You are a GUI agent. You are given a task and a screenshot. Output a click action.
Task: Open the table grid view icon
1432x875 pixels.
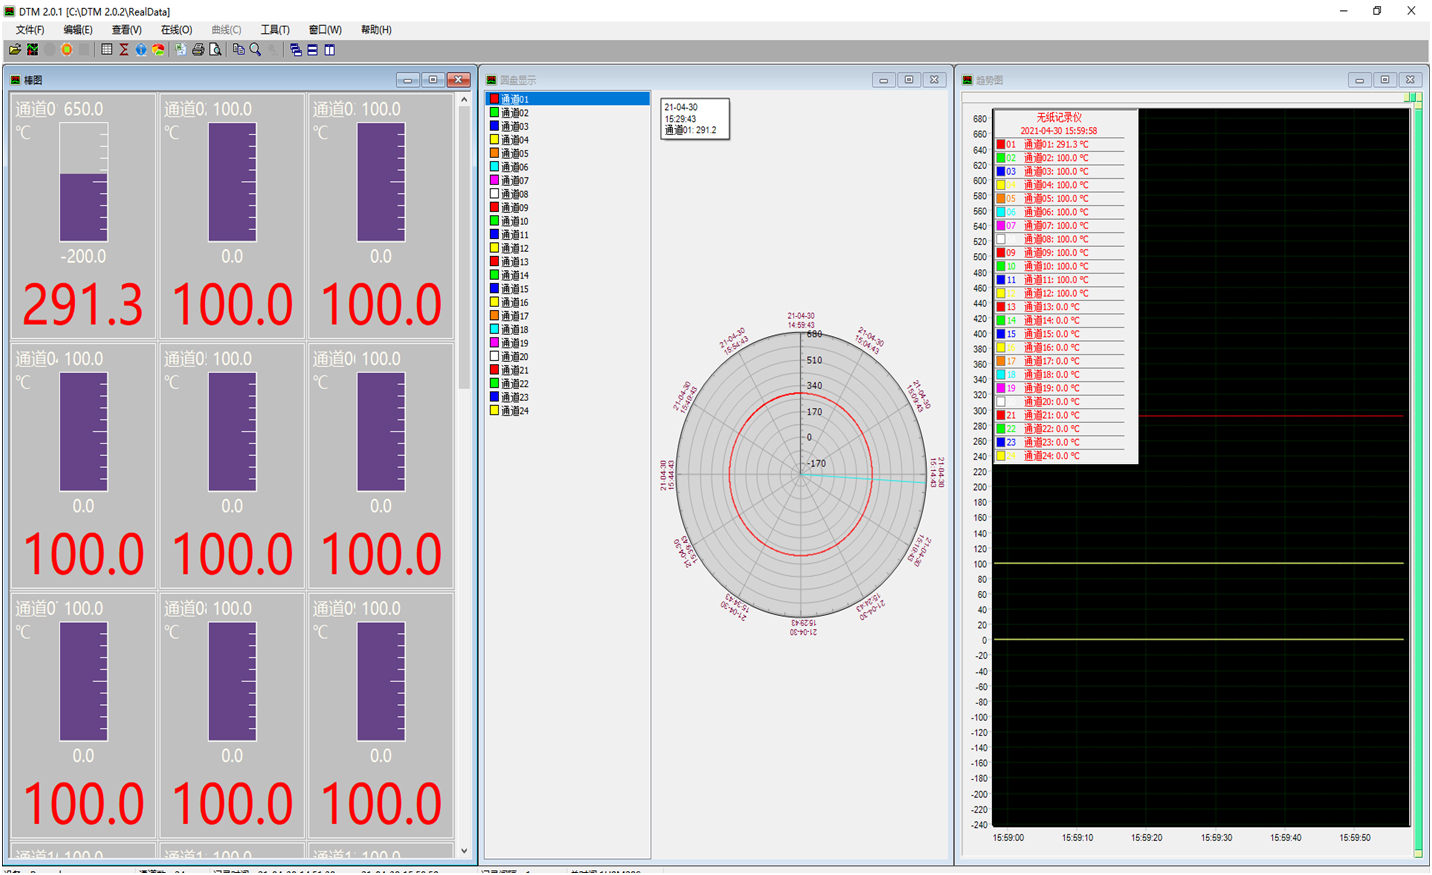coord(107,50)
